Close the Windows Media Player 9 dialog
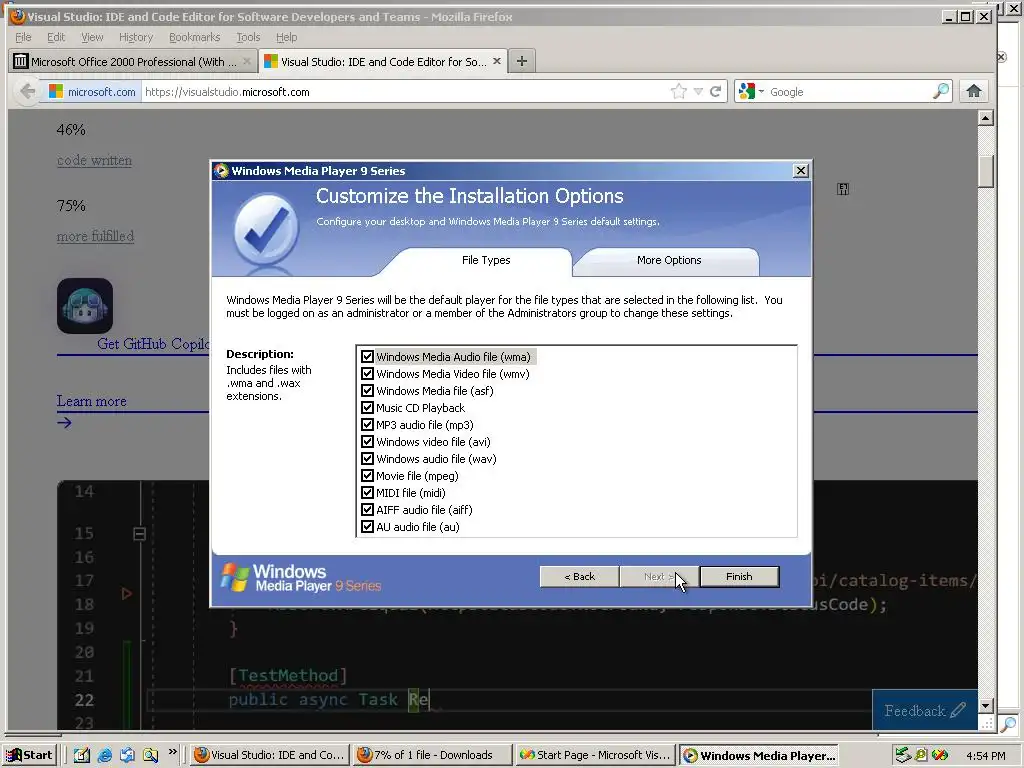This screenshot has width=1024, height=768. (801, 170)
